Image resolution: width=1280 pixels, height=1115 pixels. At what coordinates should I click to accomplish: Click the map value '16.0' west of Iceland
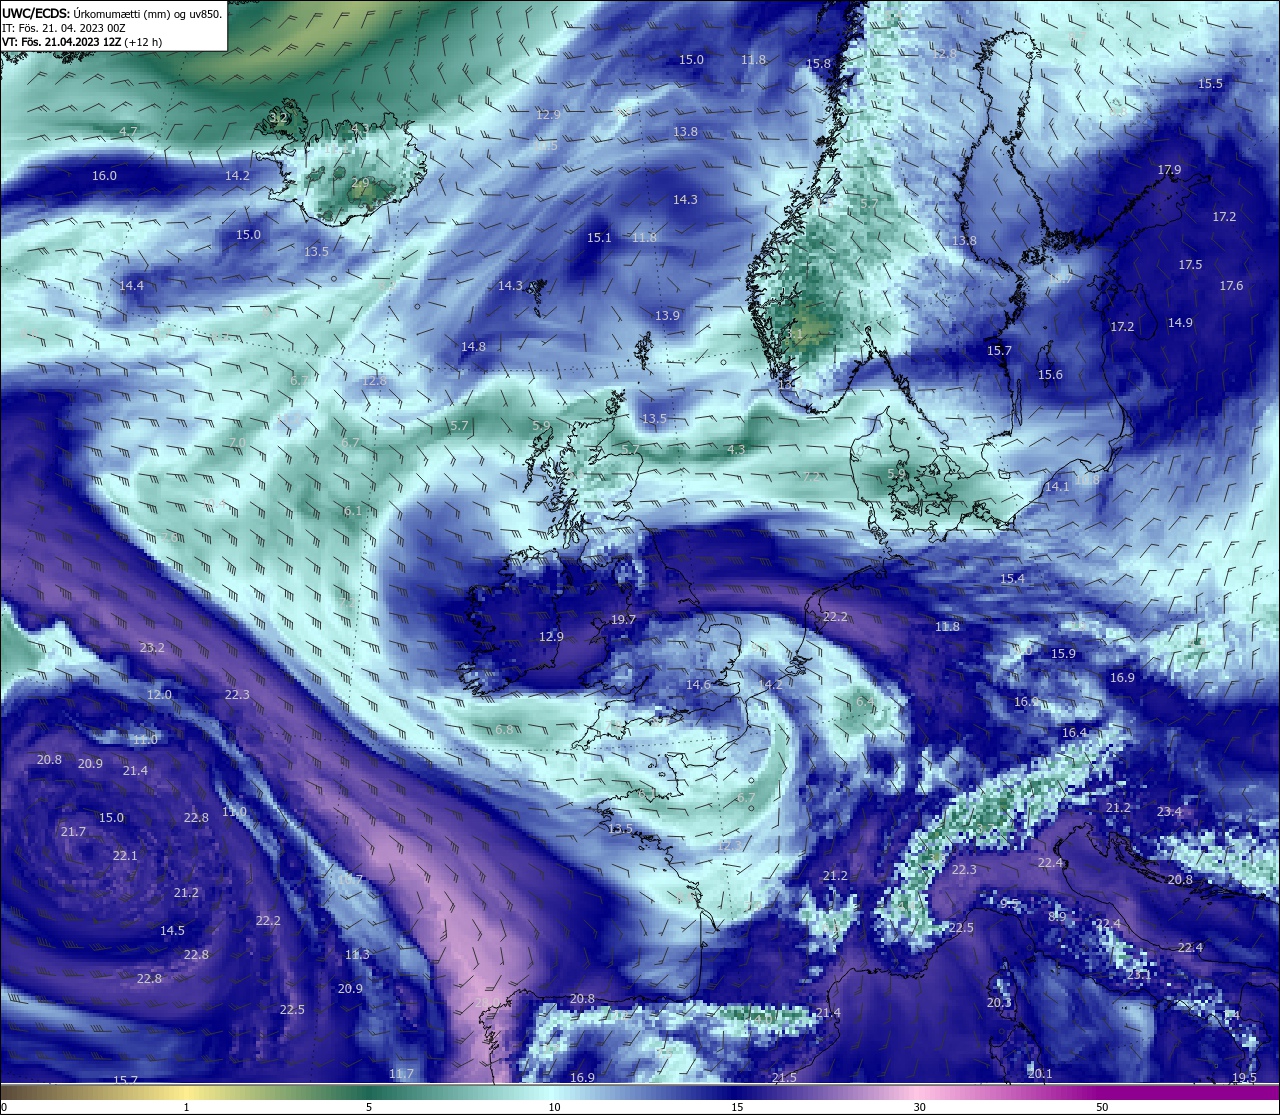point(104,176)
